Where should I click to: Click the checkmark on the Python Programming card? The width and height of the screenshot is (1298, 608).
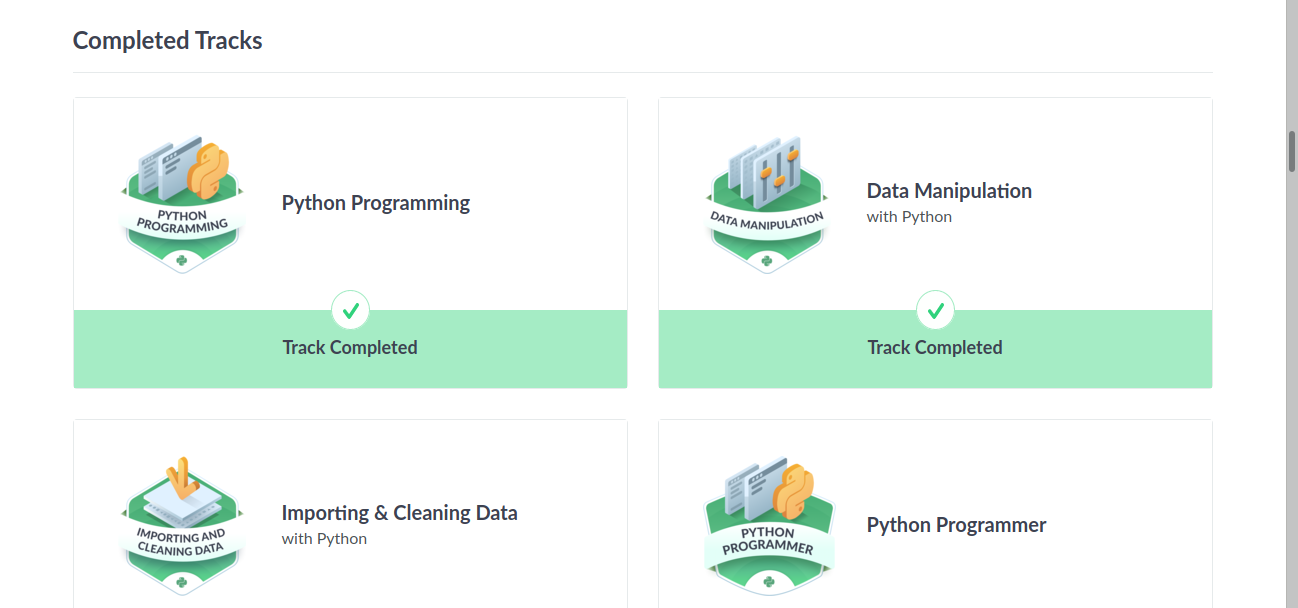[x=350, y=310]
